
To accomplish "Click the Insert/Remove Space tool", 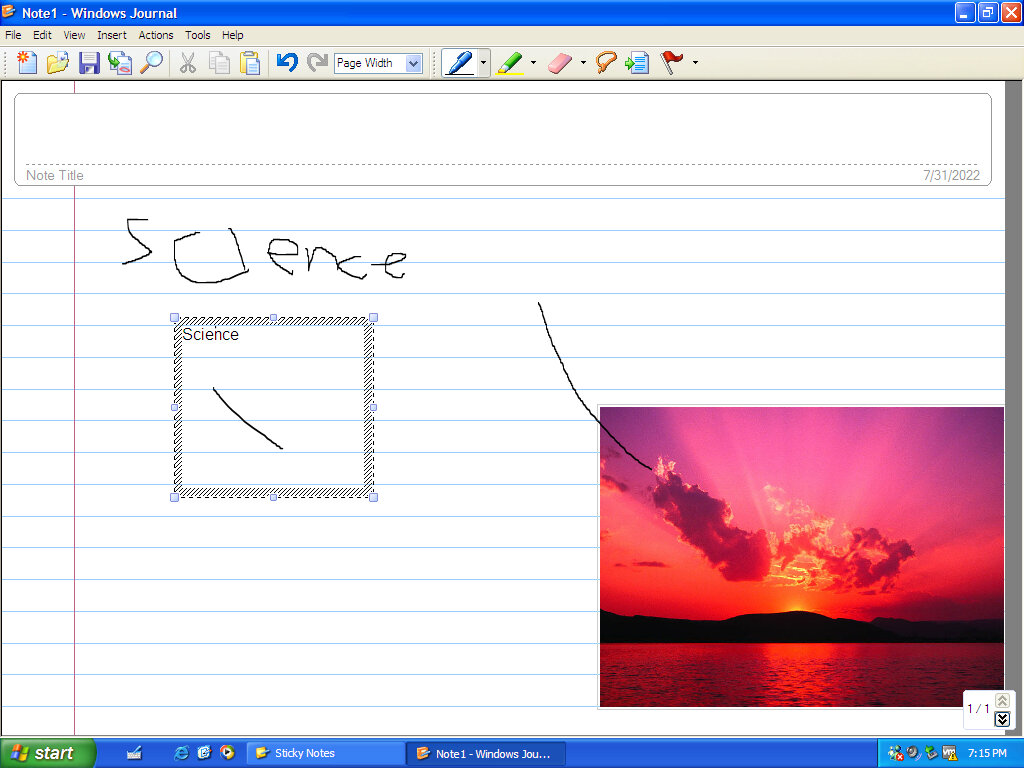I will 637,63.
